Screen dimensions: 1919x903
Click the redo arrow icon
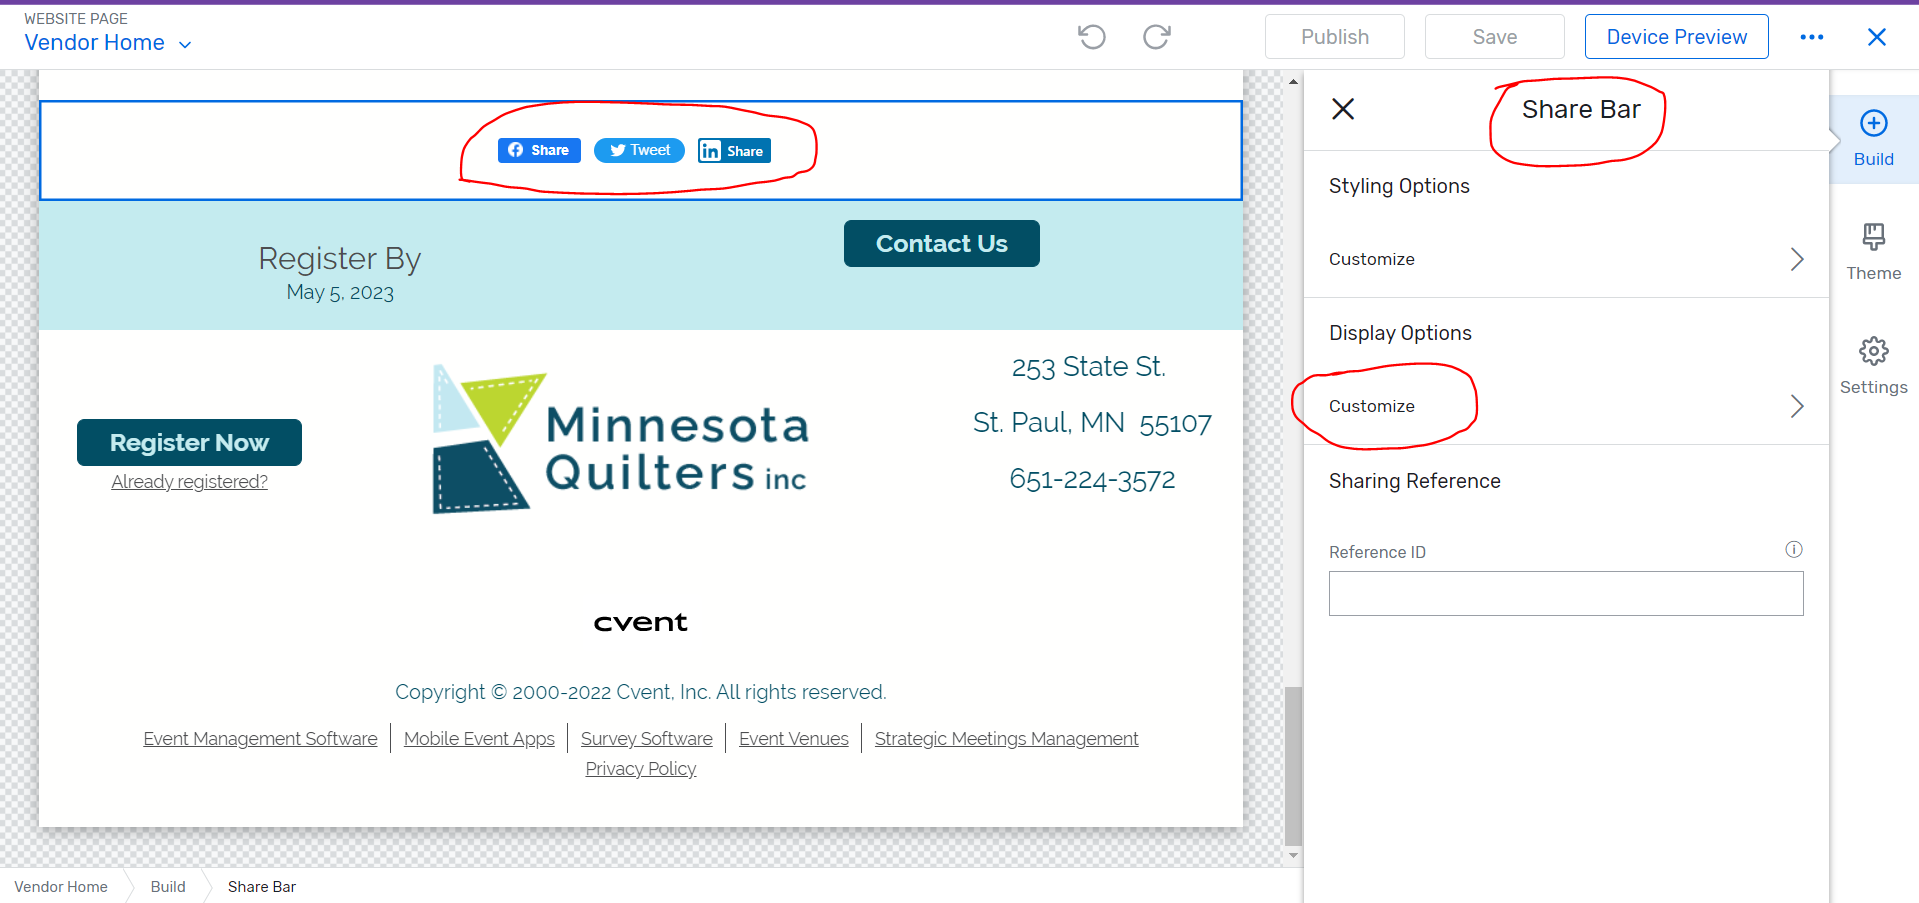[1157, 37]
